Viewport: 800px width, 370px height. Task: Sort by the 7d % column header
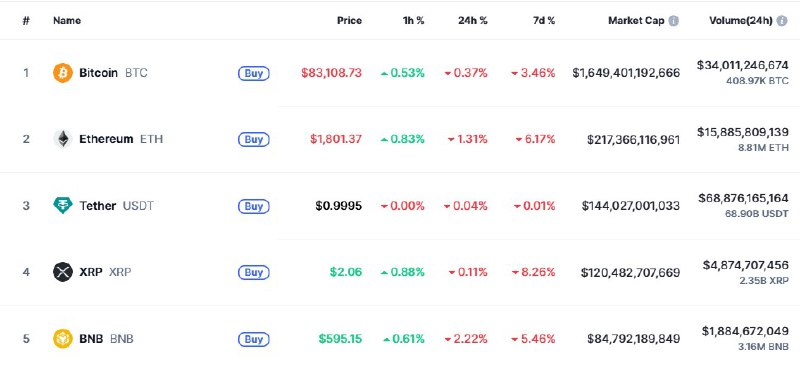(x=543, y=21)
